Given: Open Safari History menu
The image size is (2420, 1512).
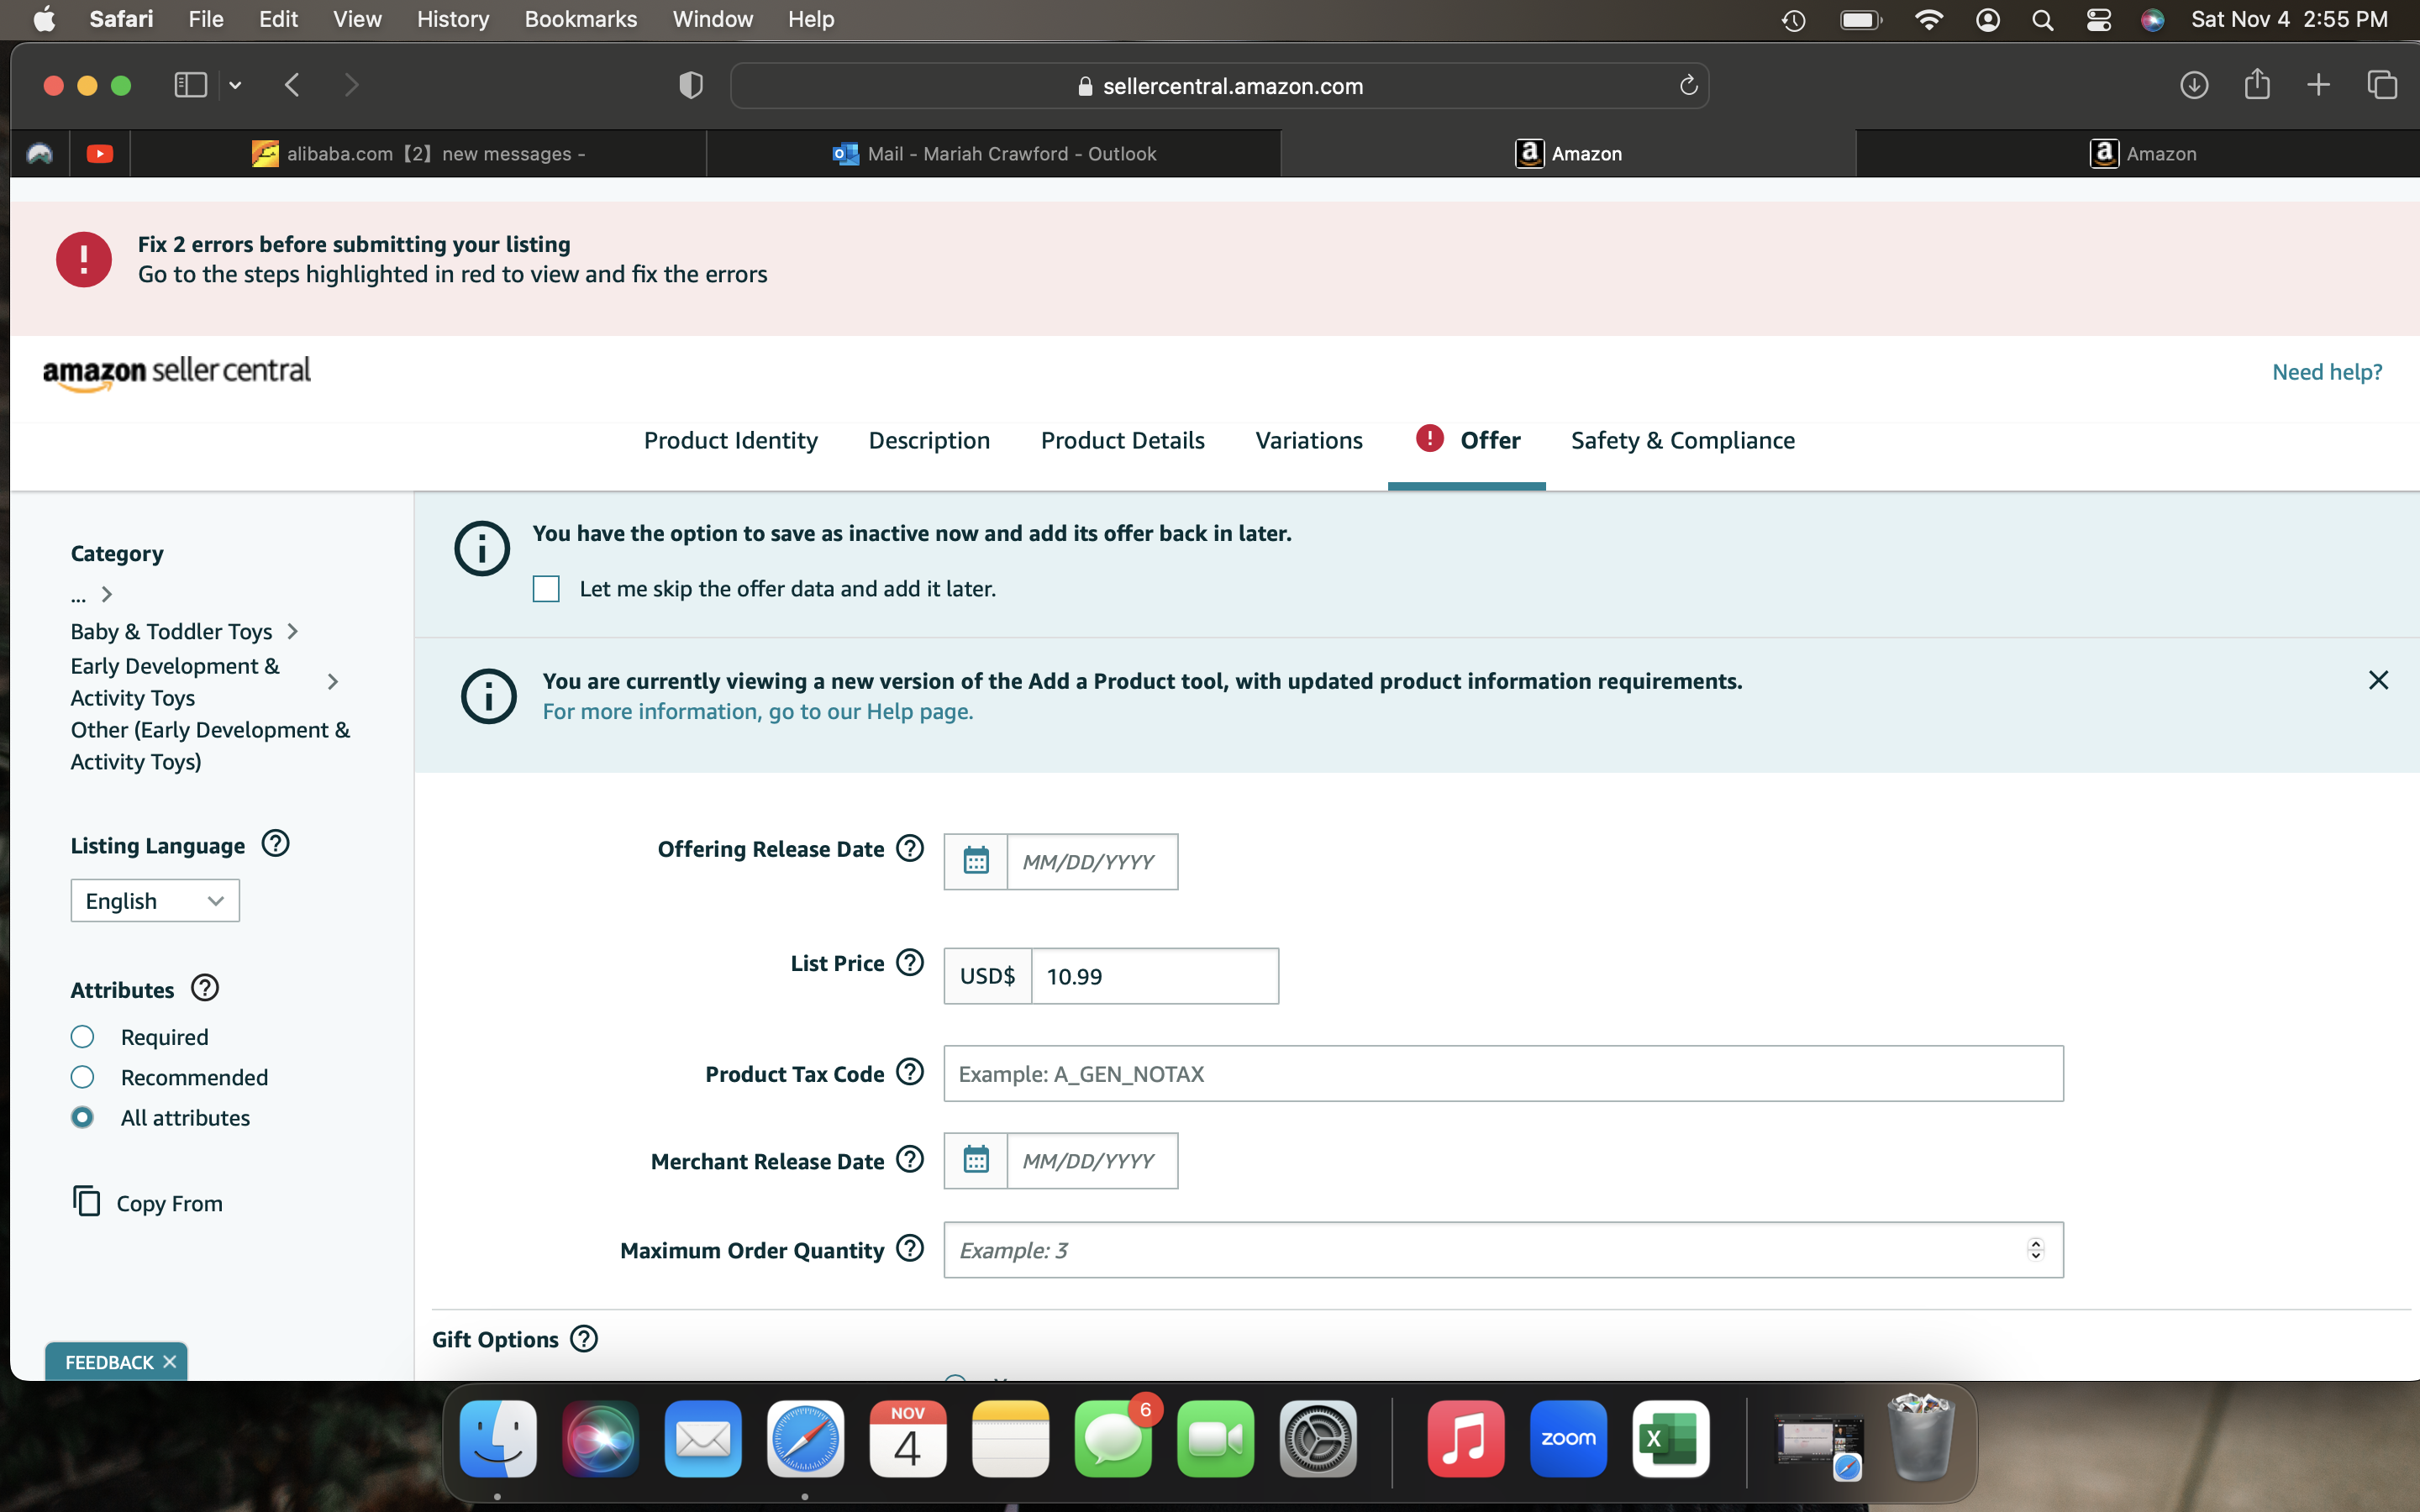Looking at the screenshot, I should (x=452, y=19).
